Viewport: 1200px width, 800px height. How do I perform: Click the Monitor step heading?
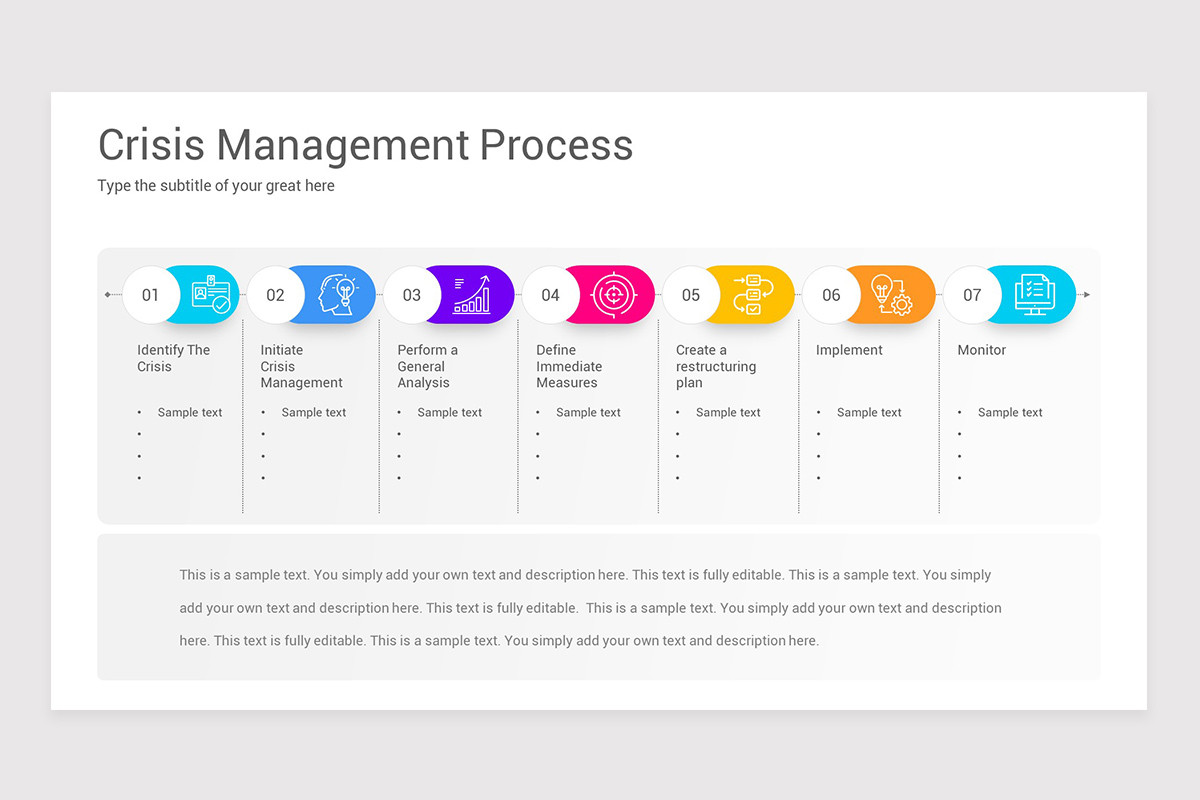pyautogui.click(x=982, y=350)
